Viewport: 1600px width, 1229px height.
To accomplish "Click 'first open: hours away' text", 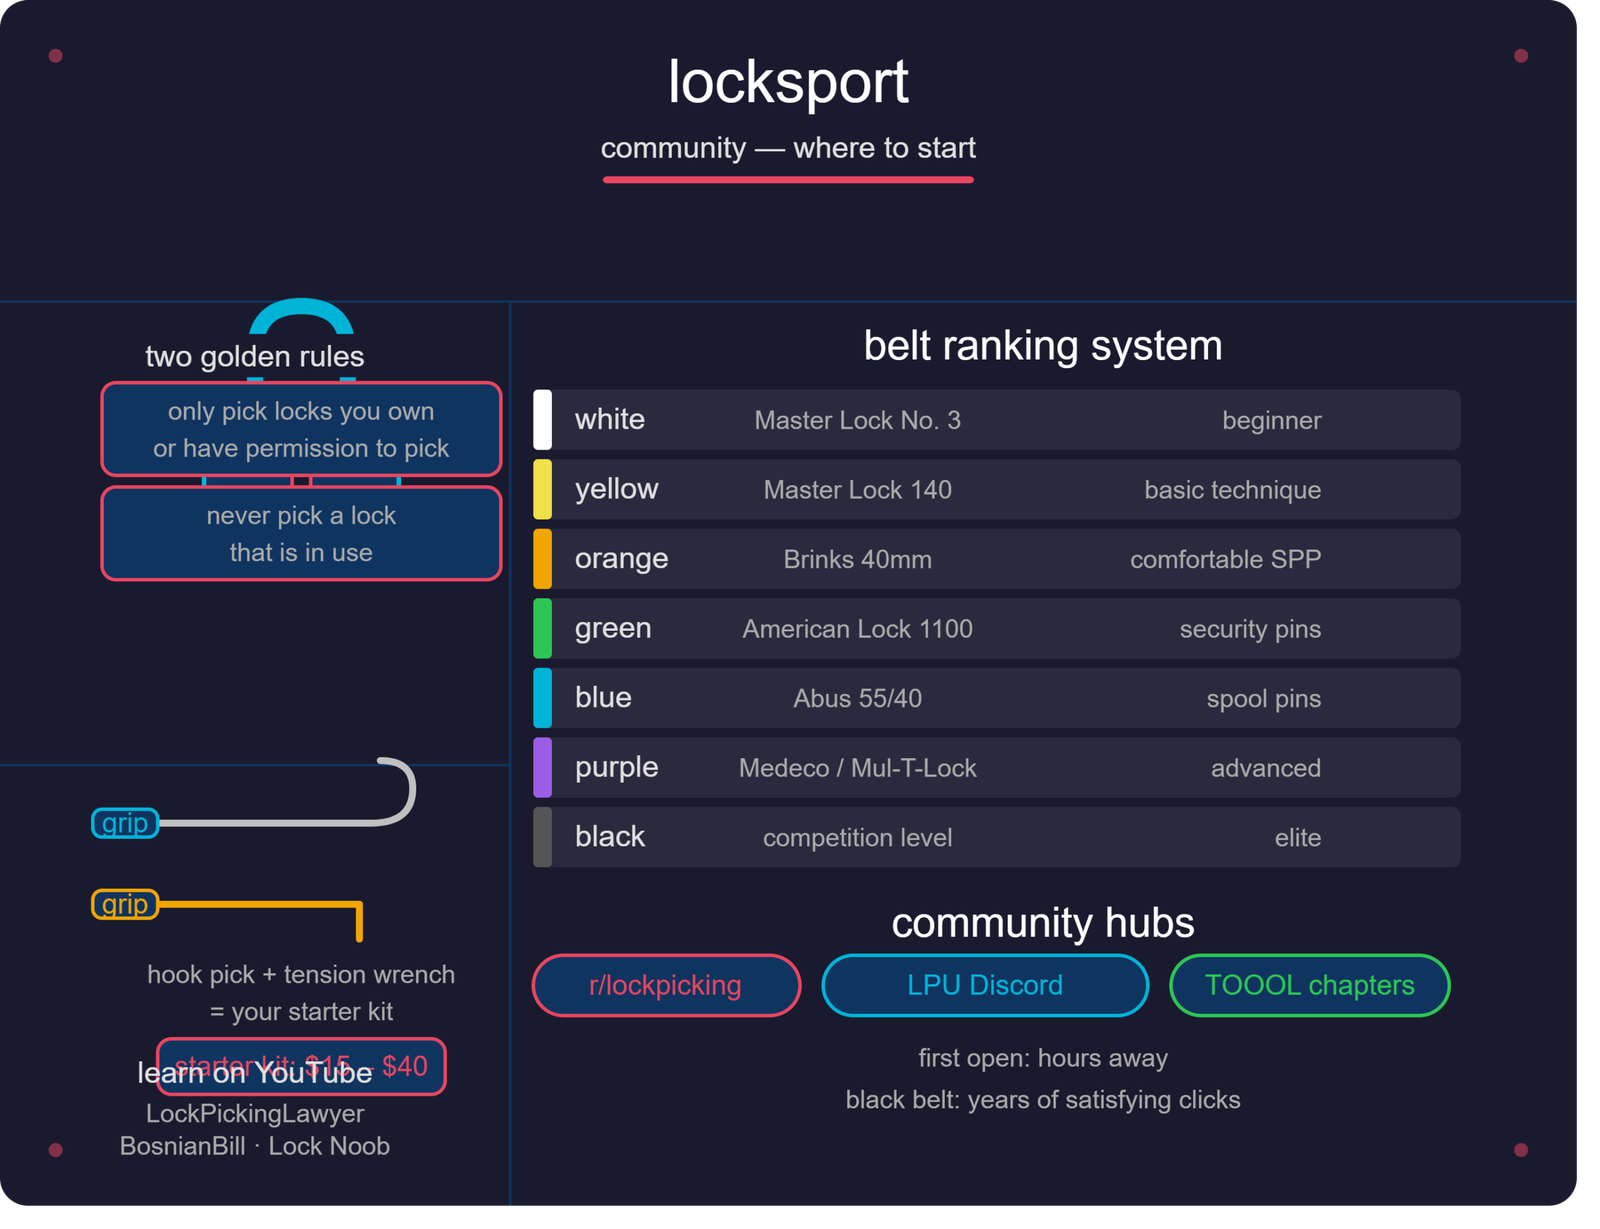I will coord(1043,1058).
